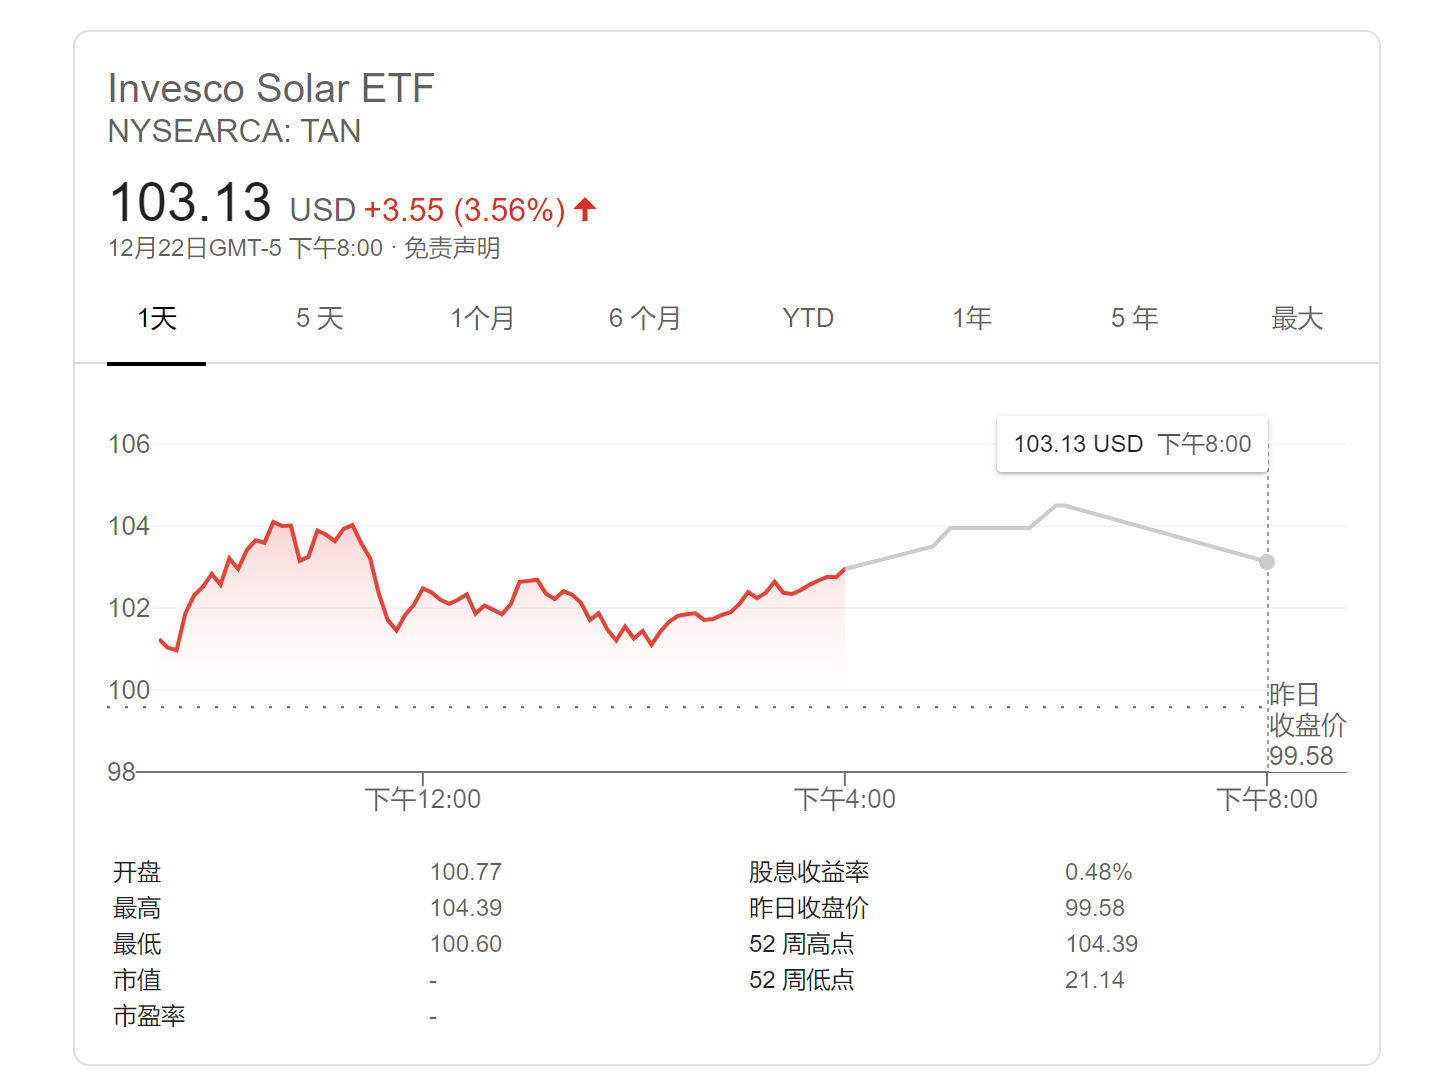Click the gray after-hours endpoint dot

coord(1267,562)
